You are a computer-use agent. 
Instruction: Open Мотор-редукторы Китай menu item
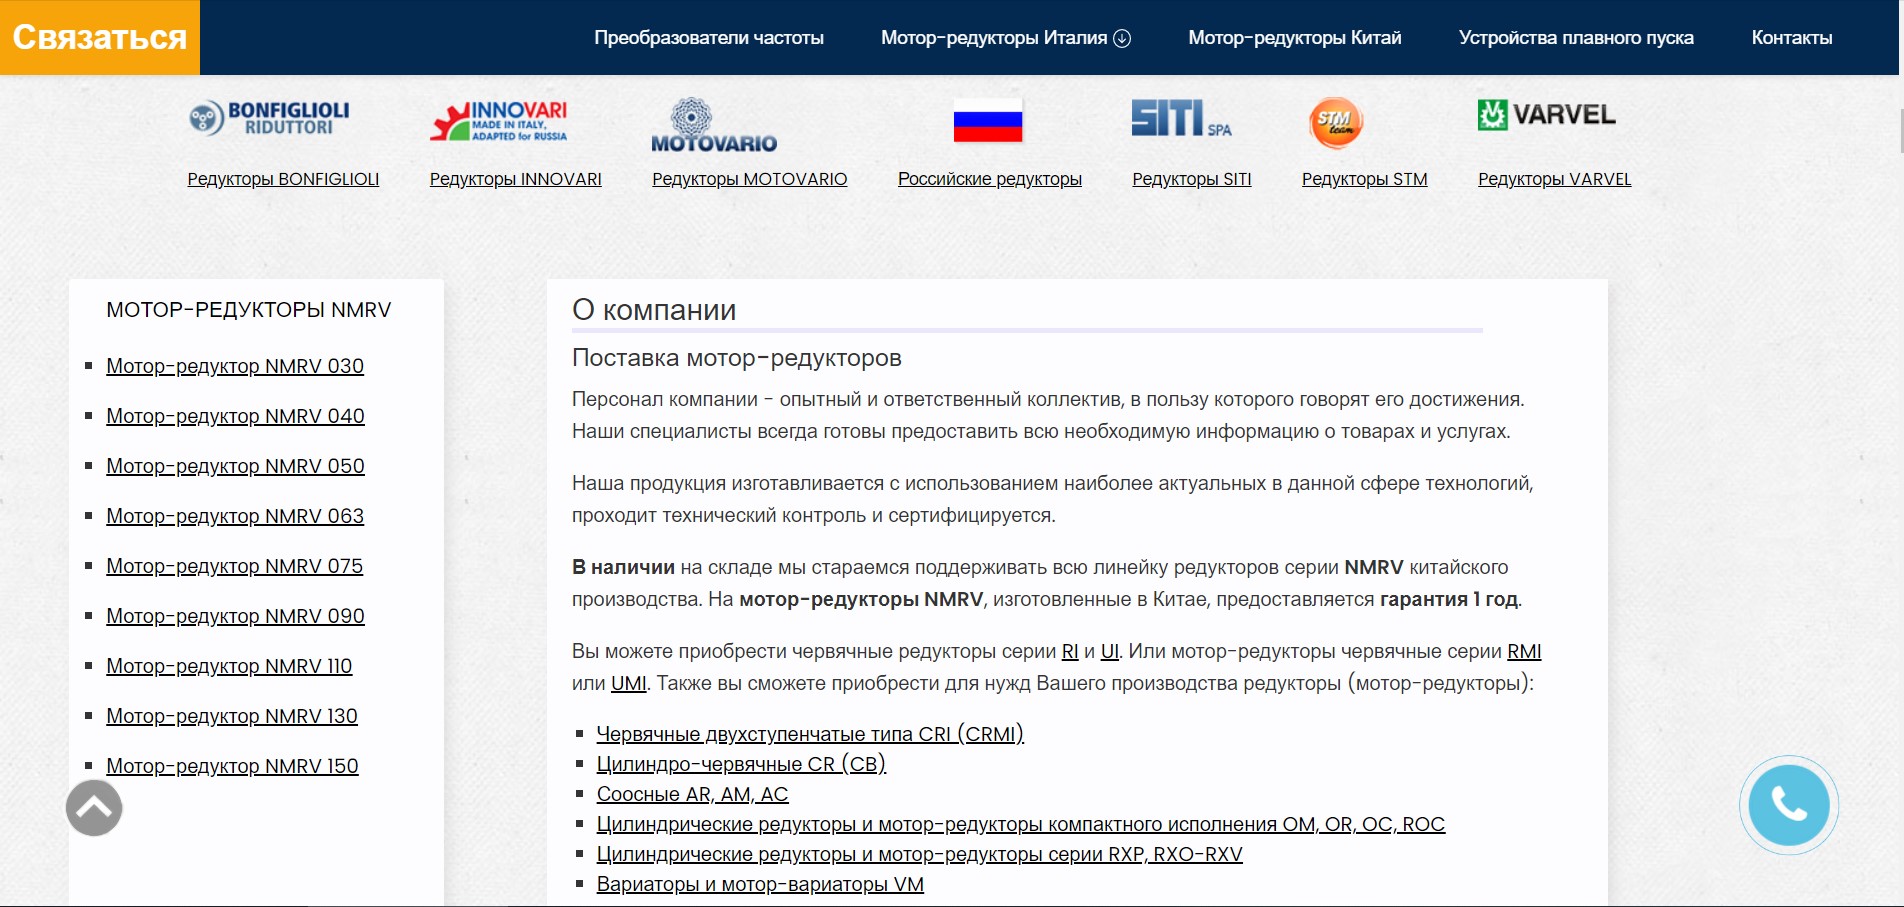click(1295, 38)
